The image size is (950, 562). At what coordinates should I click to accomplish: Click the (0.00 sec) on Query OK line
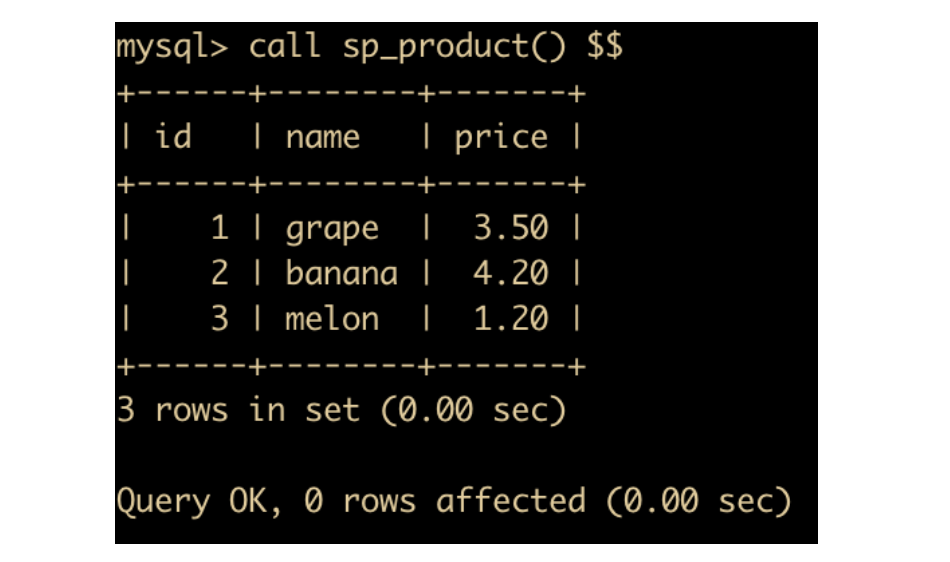click(698, 500)
